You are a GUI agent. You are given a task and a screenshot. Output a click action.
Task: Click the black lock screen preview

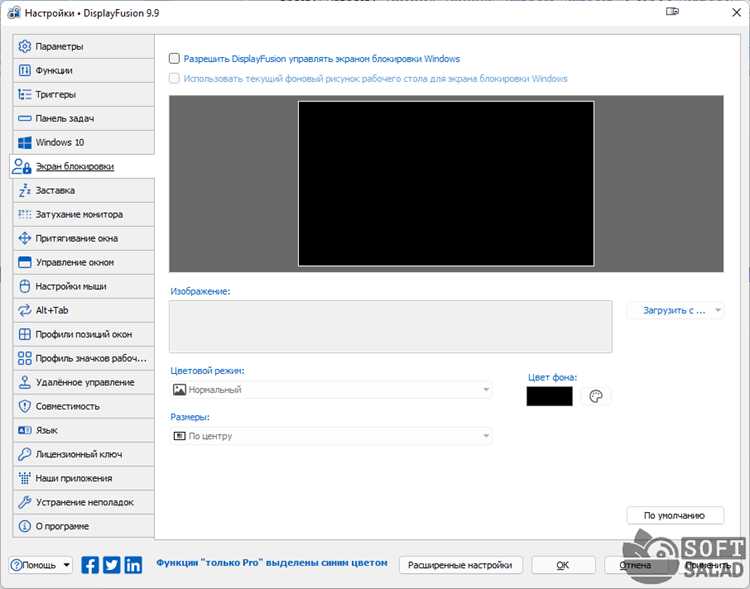click(446, 183)
